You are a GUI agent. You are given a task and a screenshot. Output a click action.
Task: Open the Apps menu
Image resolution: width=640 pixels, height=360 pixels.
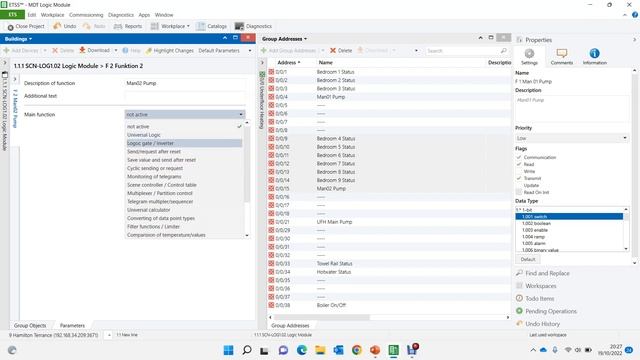pyautogui.click(x=144, y=15)
